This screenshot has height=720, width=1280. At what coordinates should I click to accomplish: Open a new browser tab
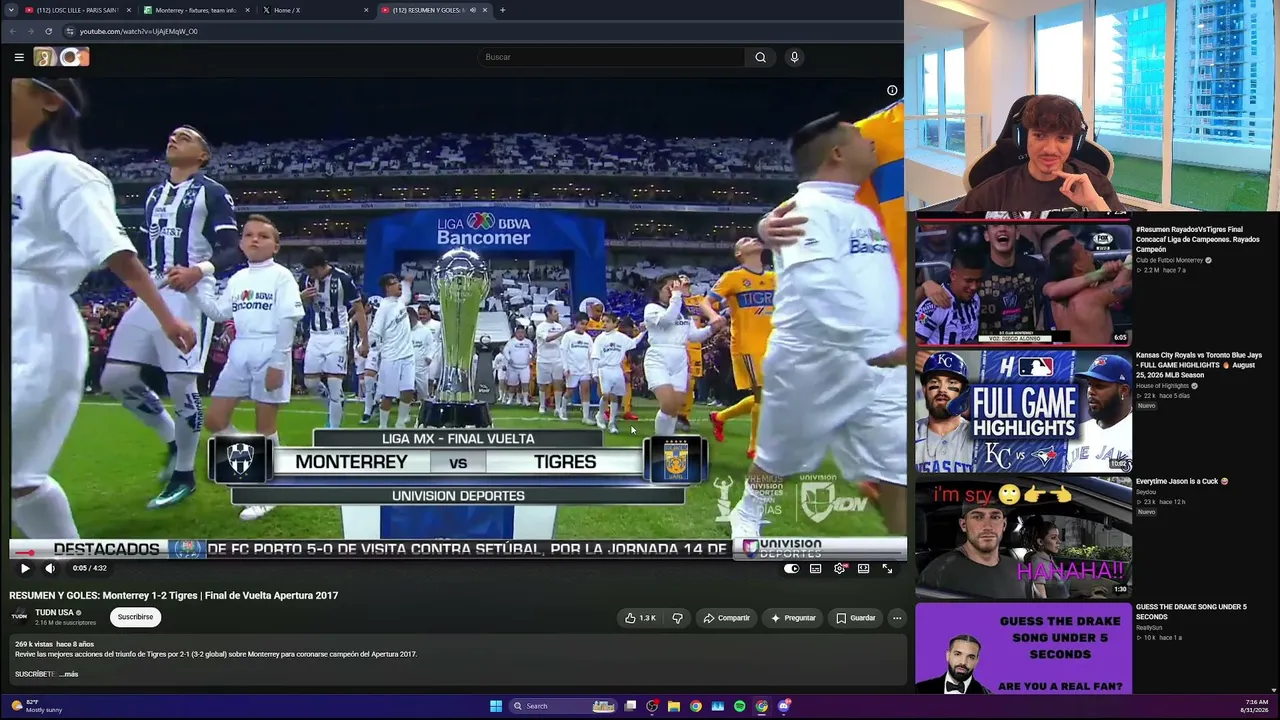[x=502, y=10]
